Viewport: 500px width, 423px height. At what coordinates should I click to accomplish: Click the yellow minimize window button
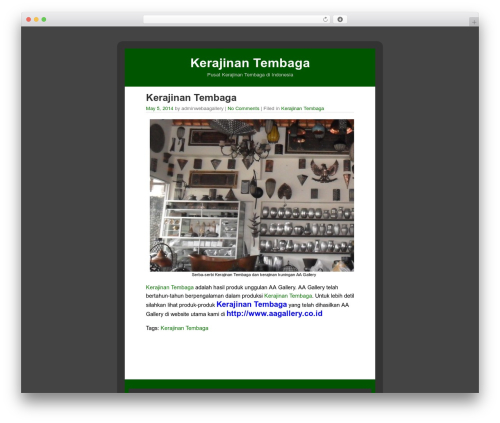click(x=36, y=19)
